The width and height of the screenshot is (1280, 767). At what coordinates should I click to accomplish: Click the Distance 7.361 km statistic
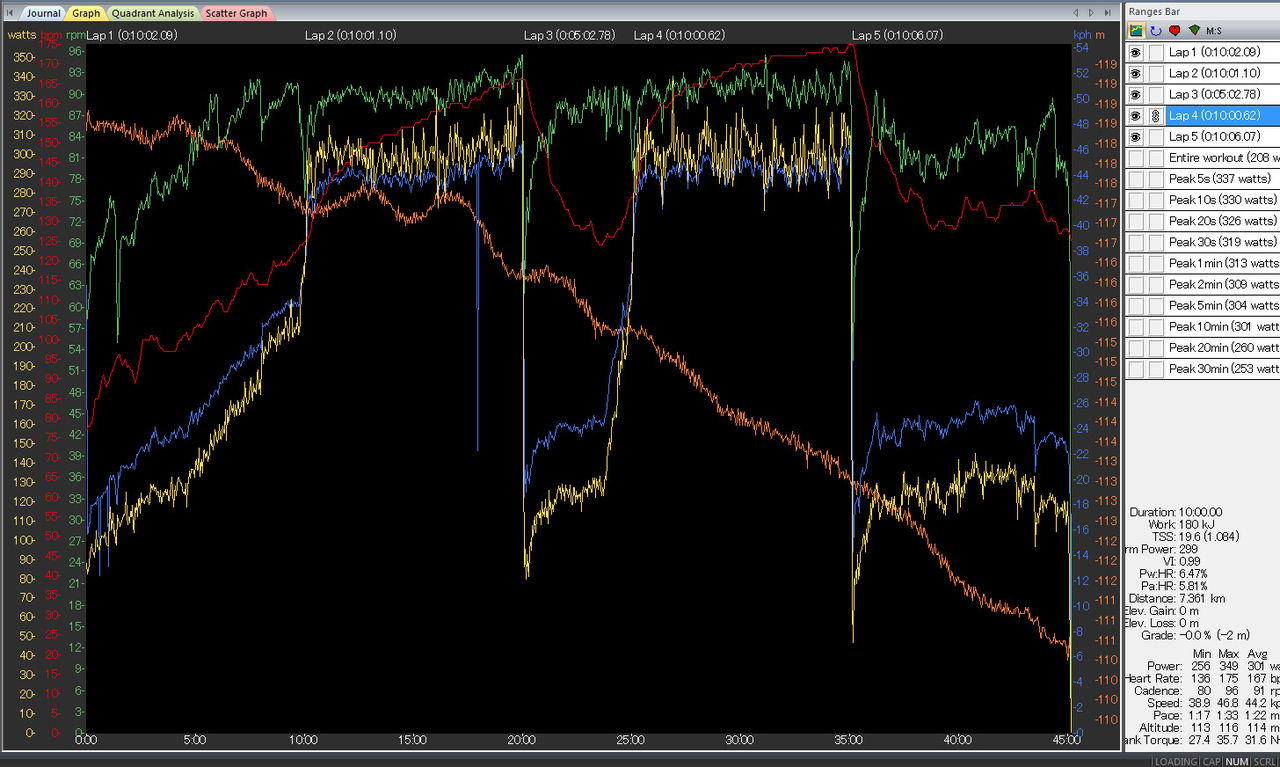[1177, 599]
